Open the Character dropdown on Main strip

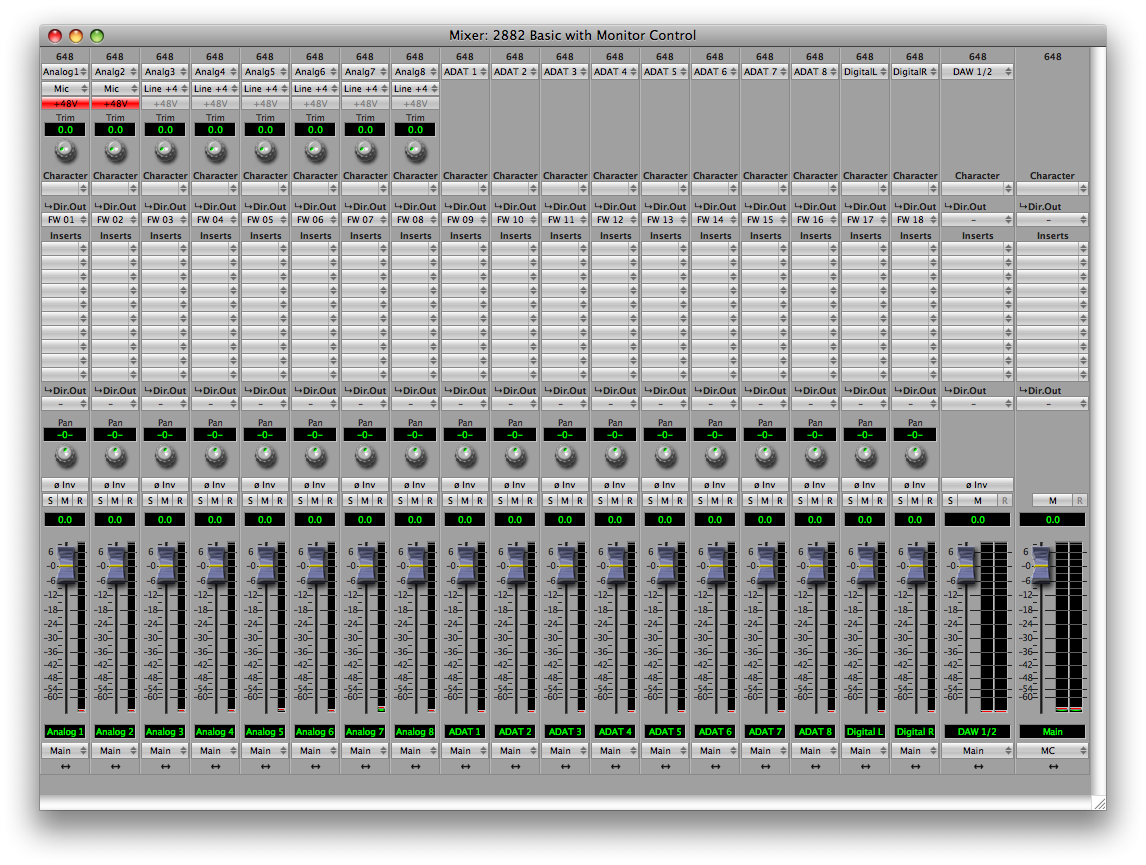pyautogui.click(x=1052, y=188)
